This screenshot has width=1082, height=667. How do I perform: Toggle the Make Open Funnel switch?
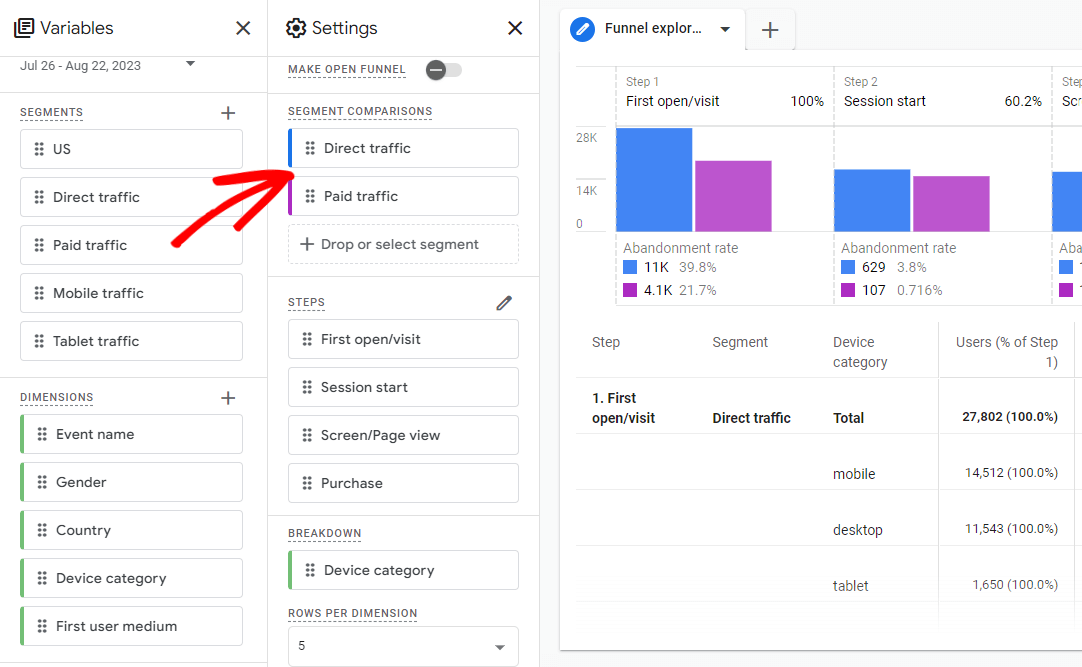[x=443, y=70]
